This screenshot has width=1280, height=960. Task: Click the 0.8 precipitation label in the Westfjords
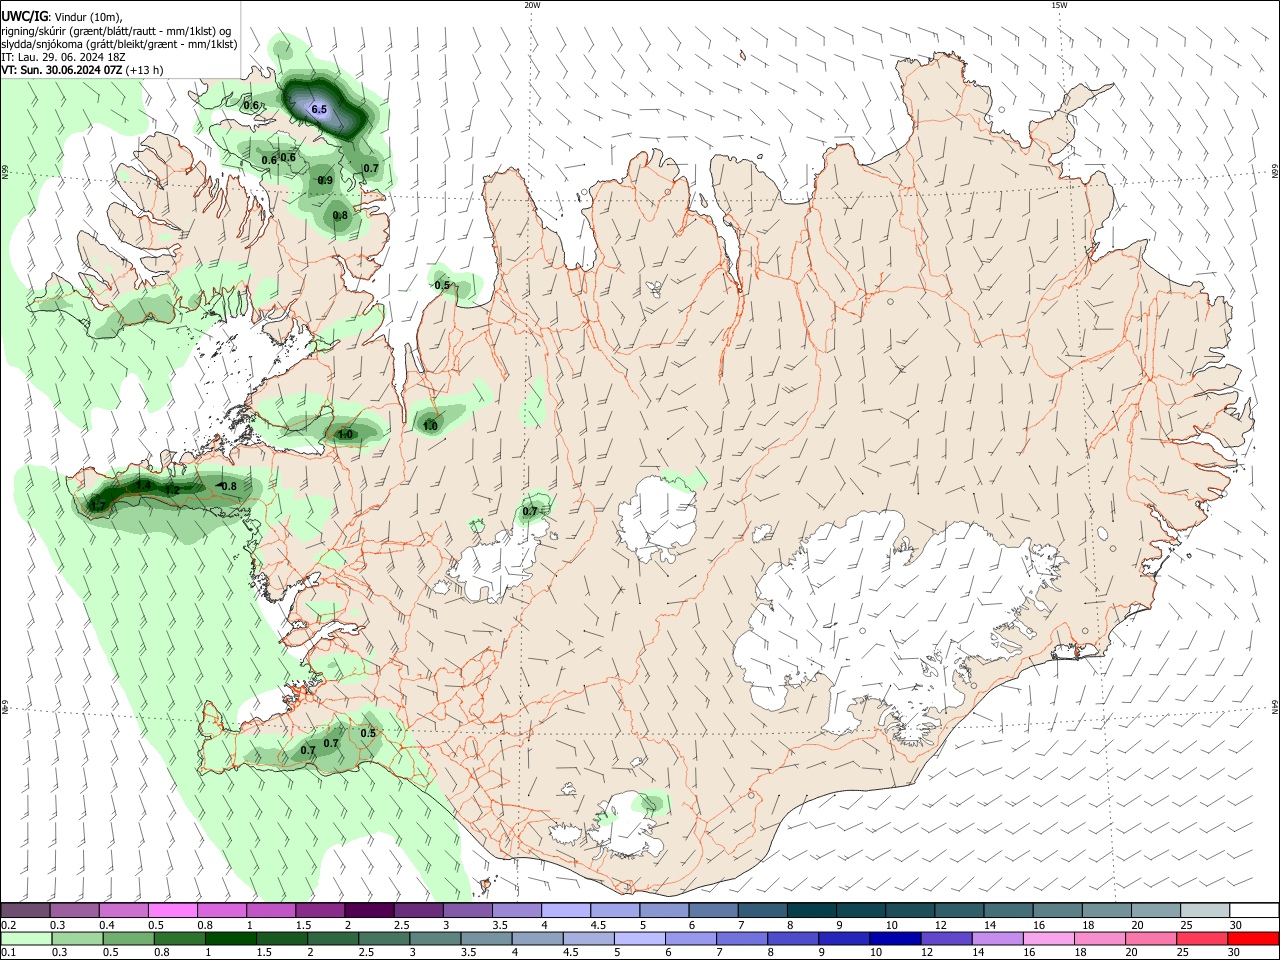[x=340, y=215]
